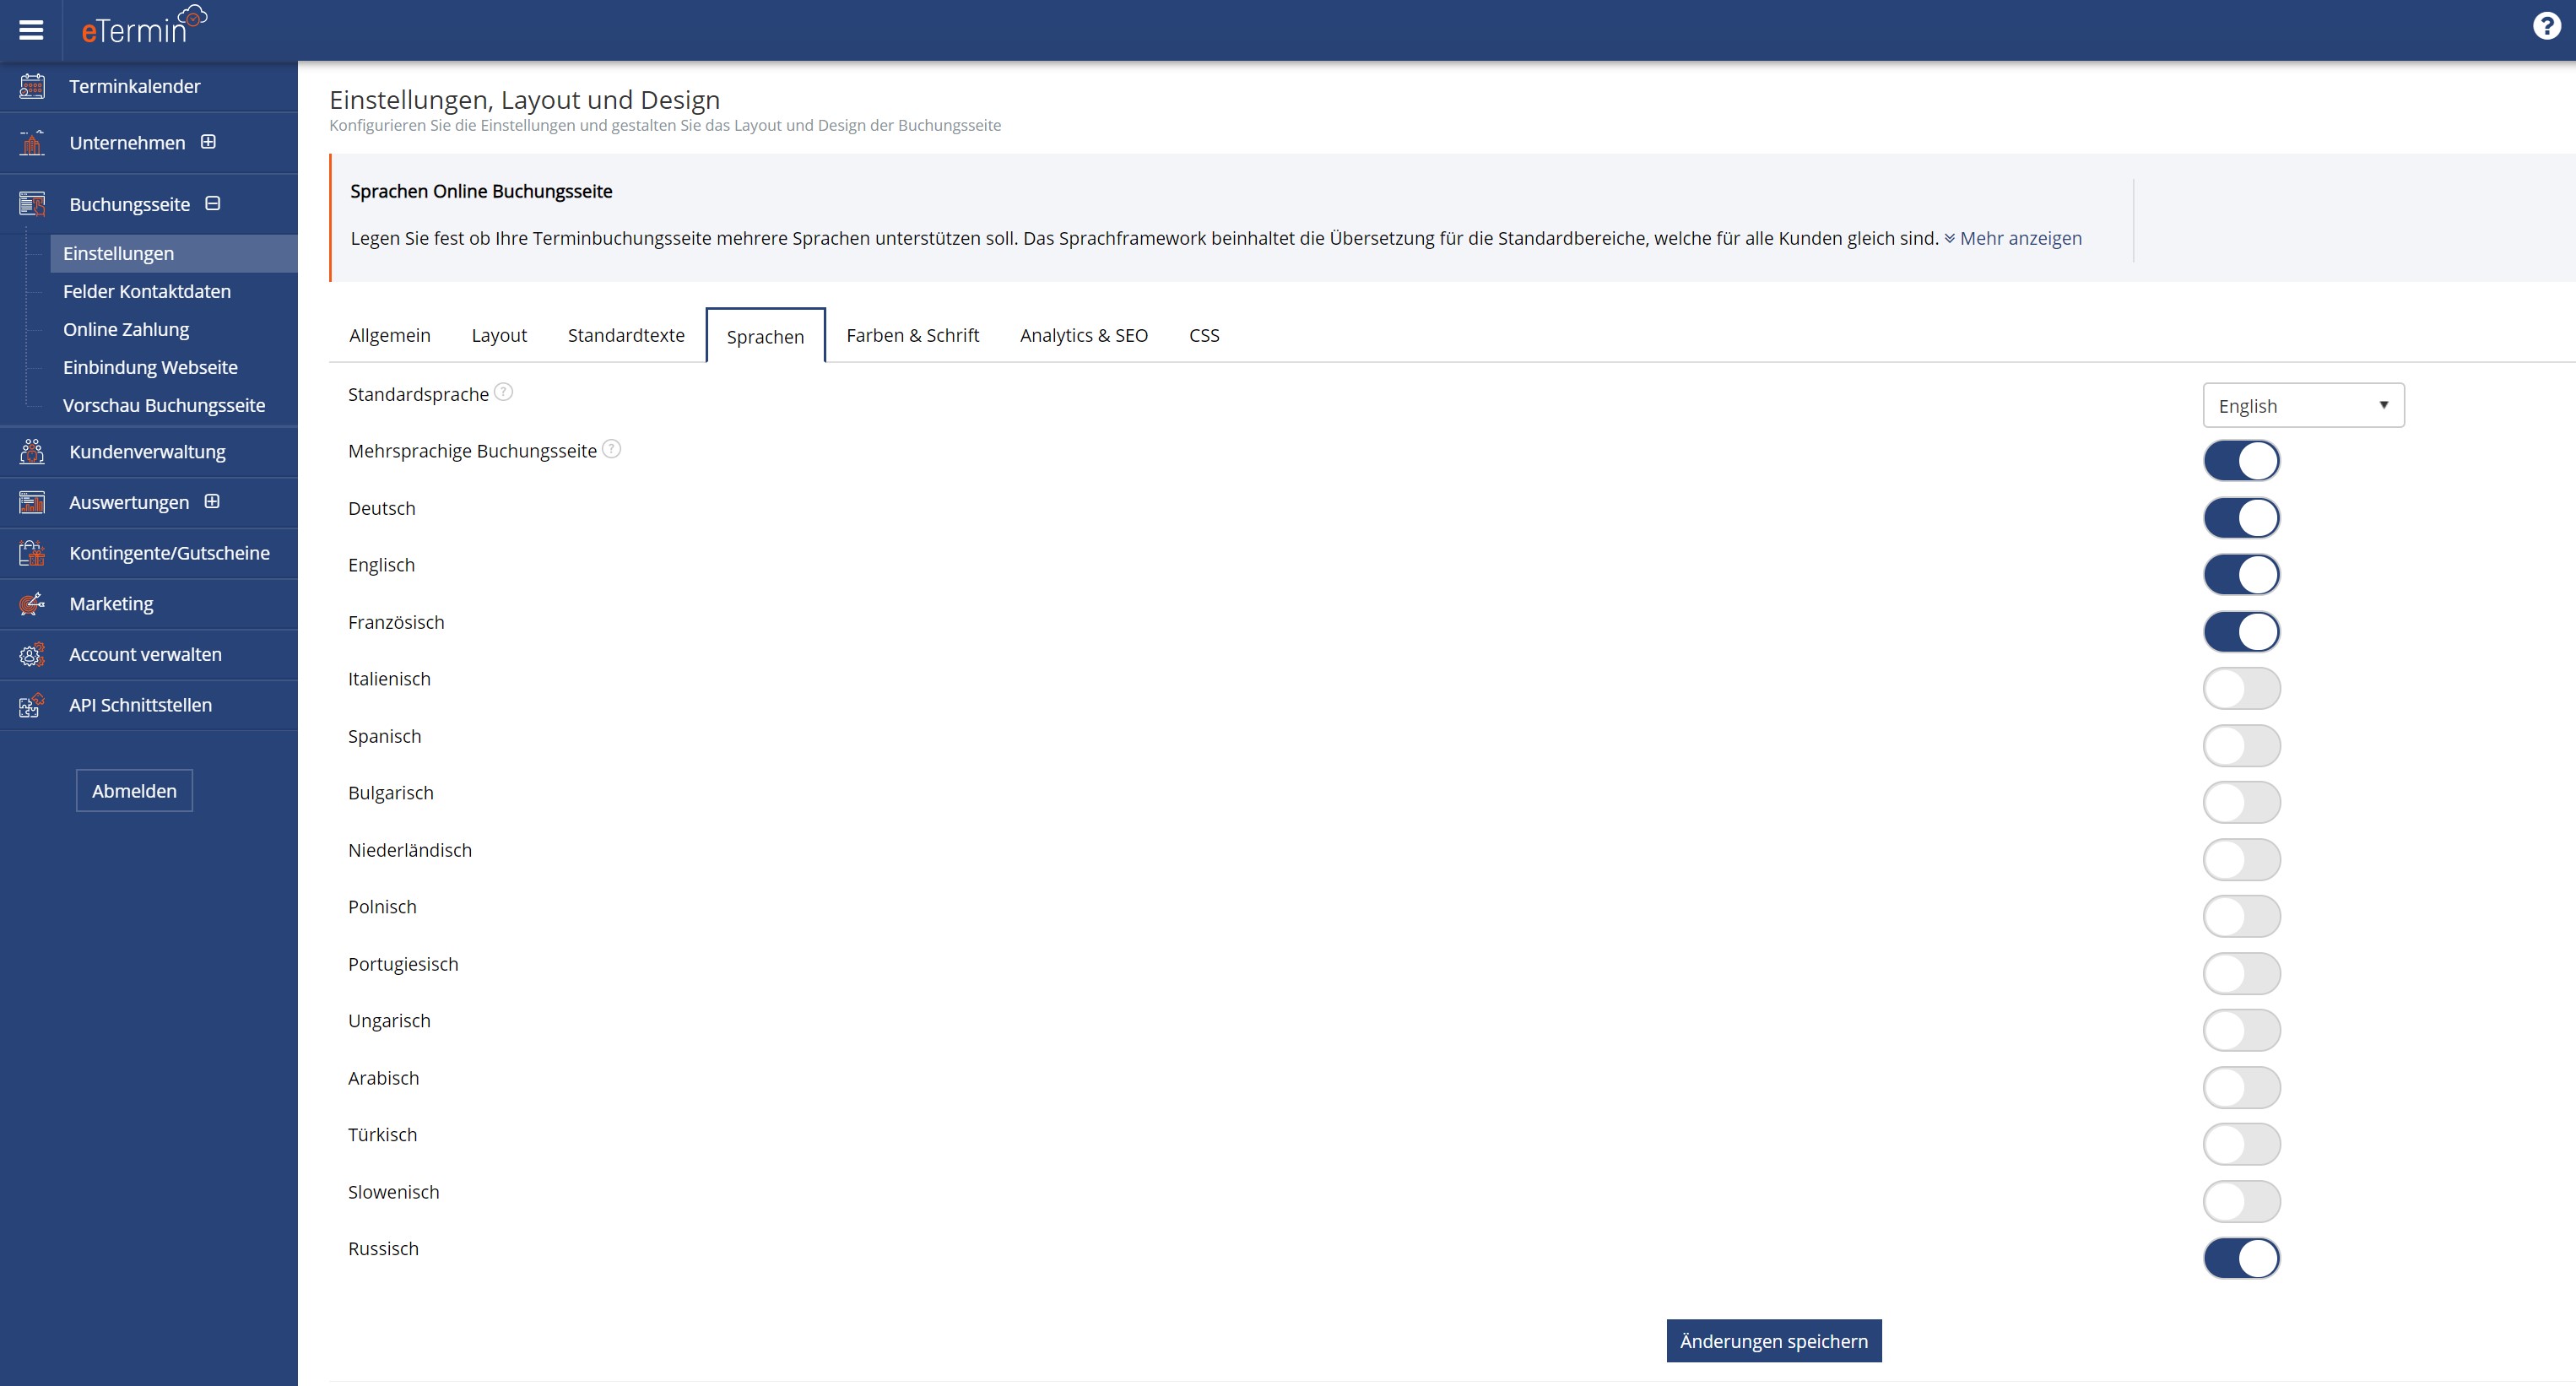Disable the Englisch language toggle
This screenshot has width=2576, height=1386.
click(x=2241, y=575)
